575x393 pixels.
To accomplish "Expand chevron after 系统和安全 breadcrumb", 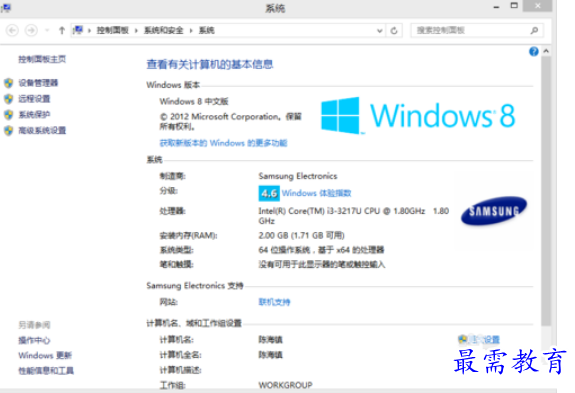I will tap(191, 31).
